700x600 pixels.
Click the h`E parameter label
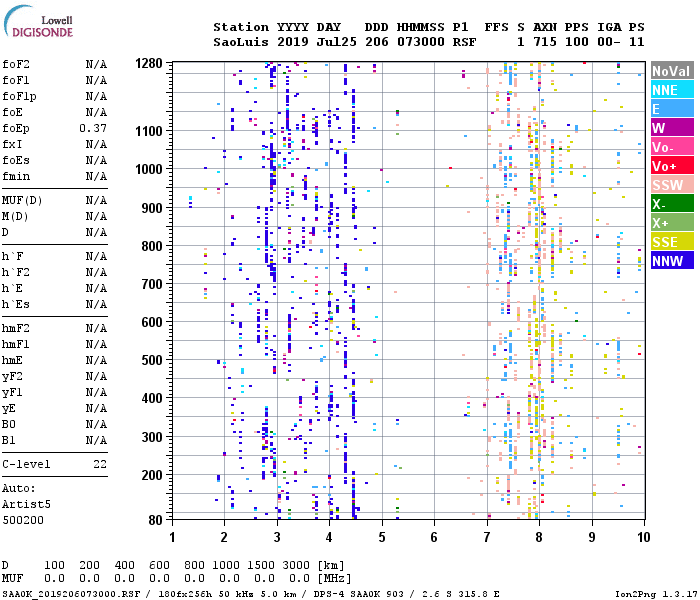tap(12, 289)
